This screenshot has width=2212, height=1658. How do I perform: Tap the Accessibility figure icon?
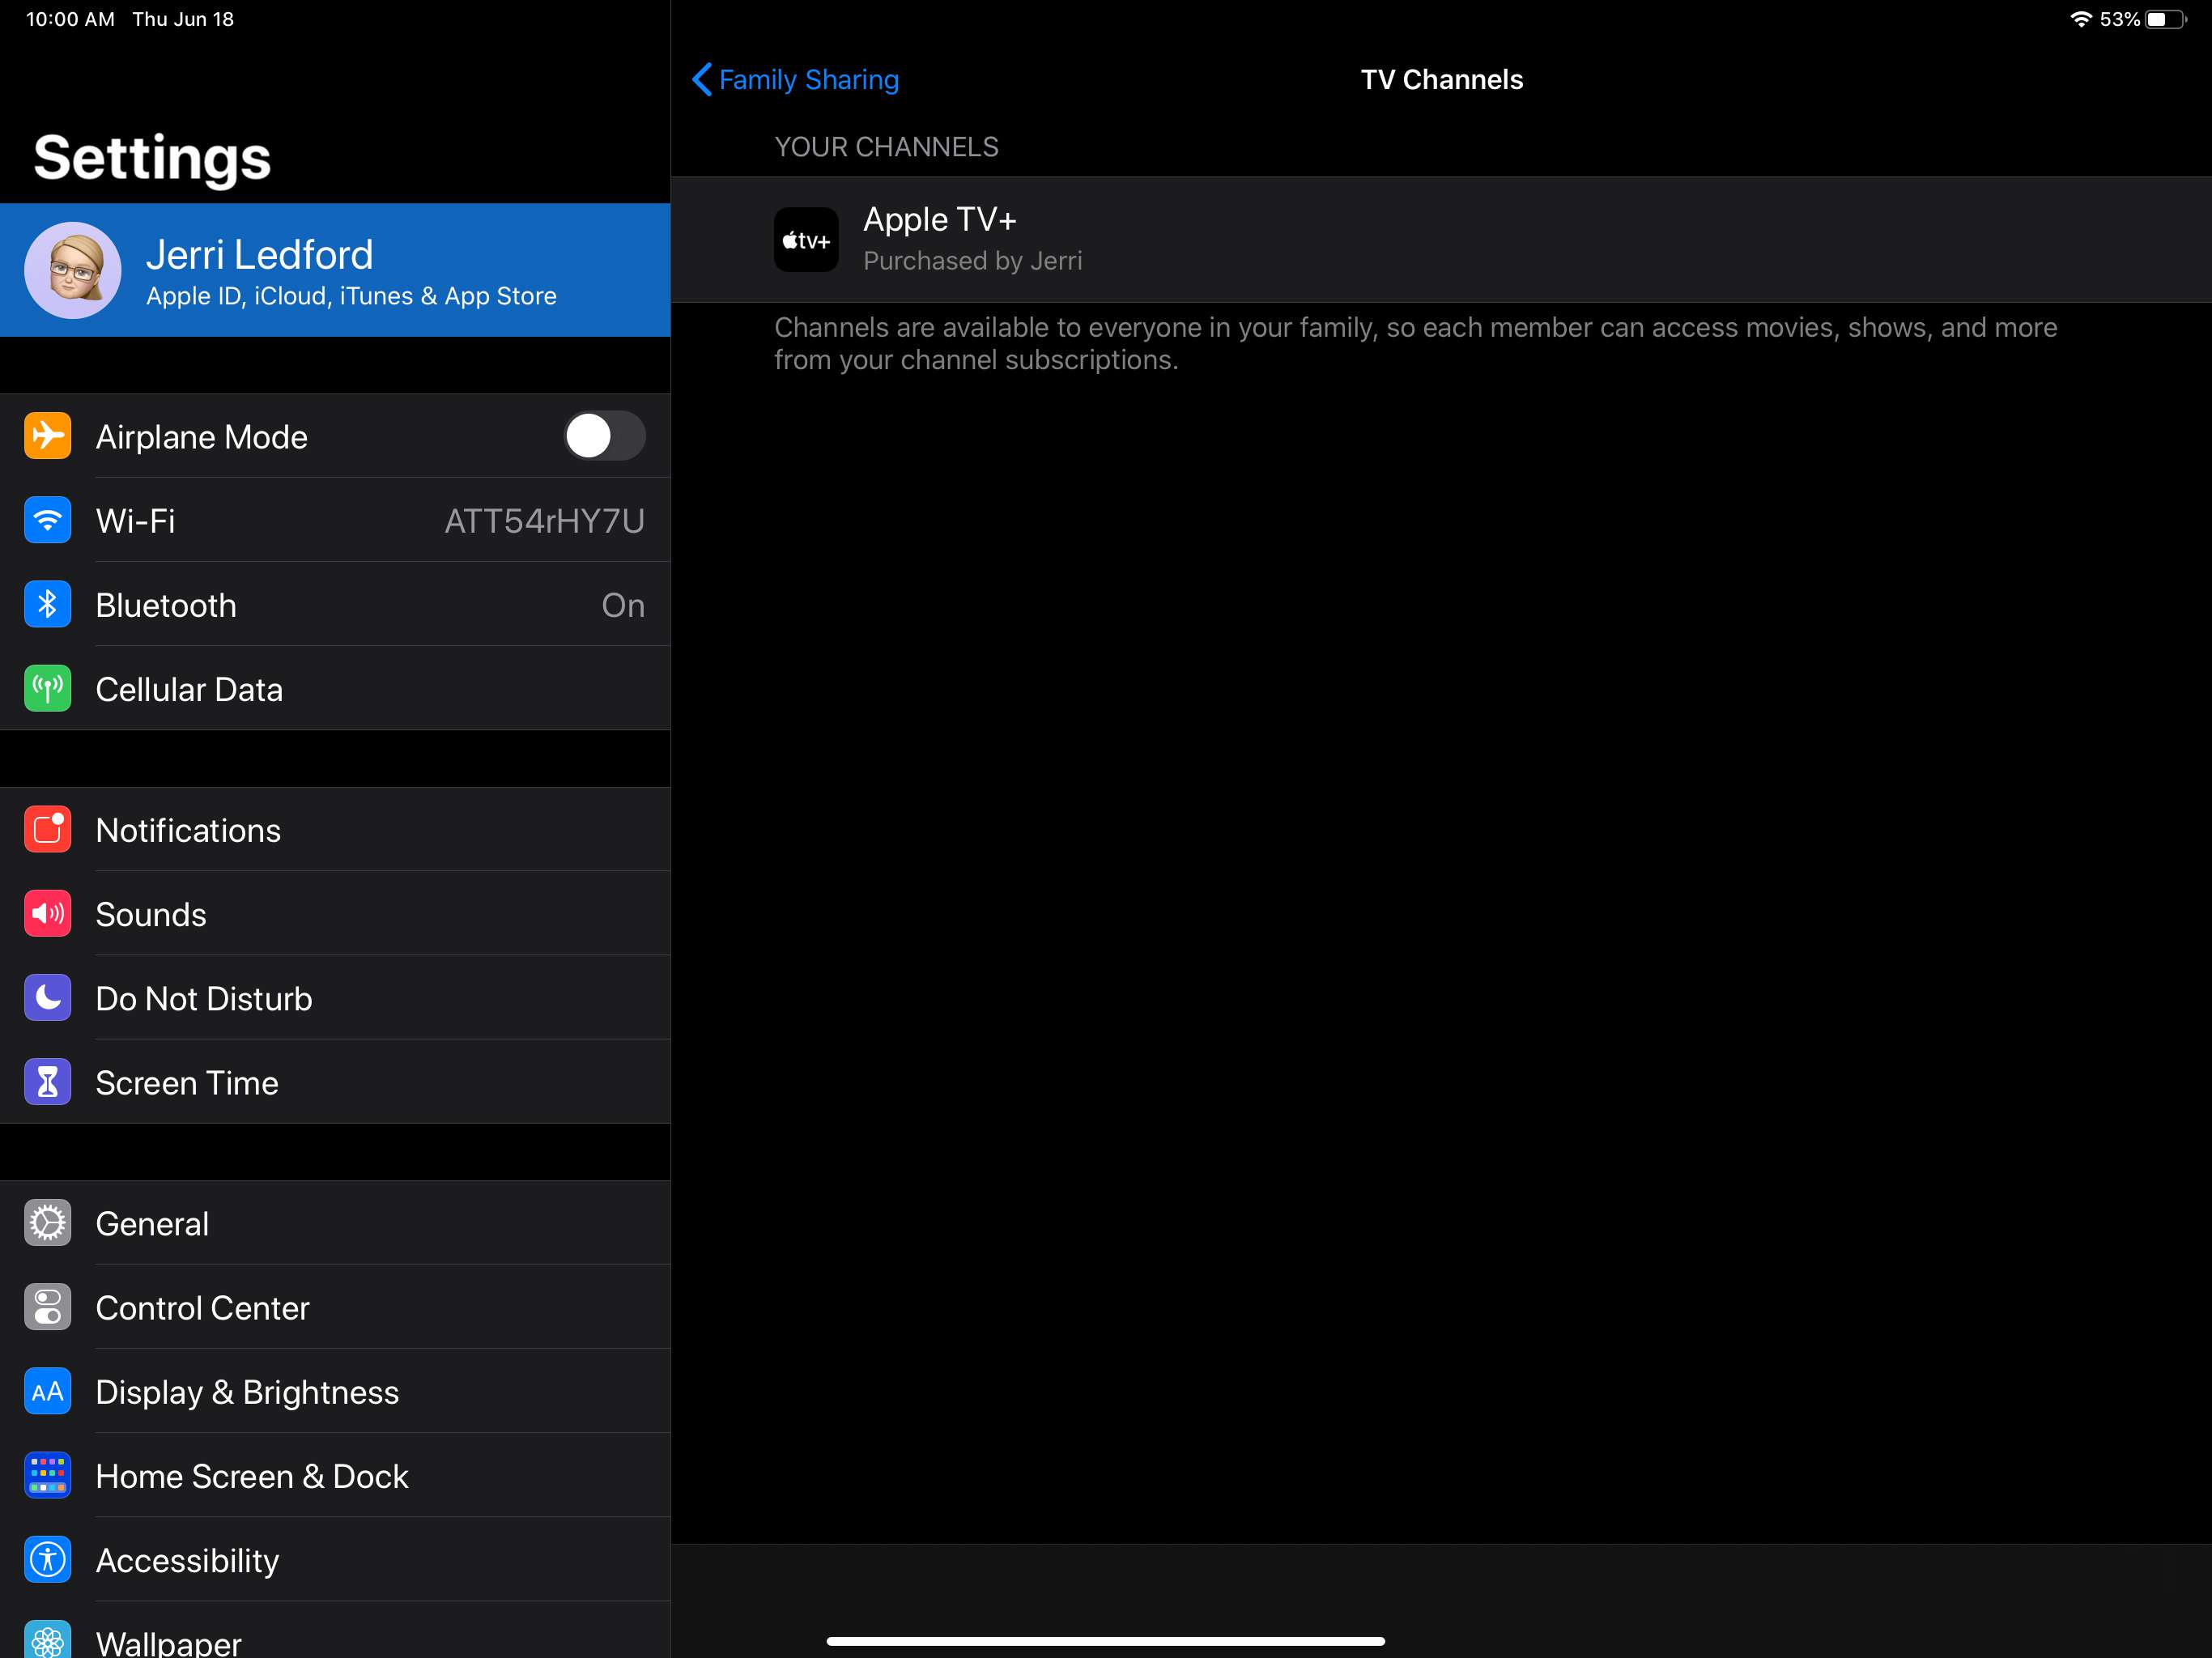(x=47, y=1559)
